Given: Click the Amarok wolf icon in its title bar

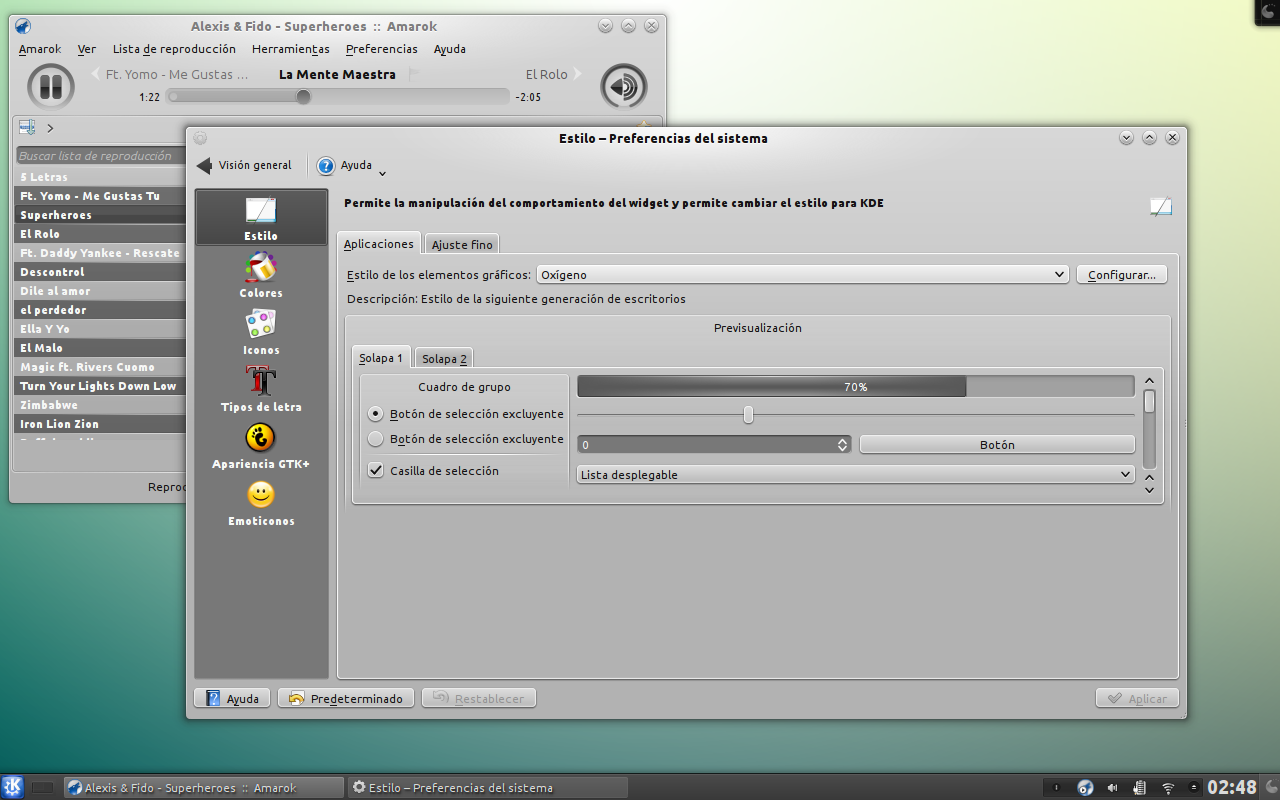Looking at the screenshot, I should [x=23, y=26].
